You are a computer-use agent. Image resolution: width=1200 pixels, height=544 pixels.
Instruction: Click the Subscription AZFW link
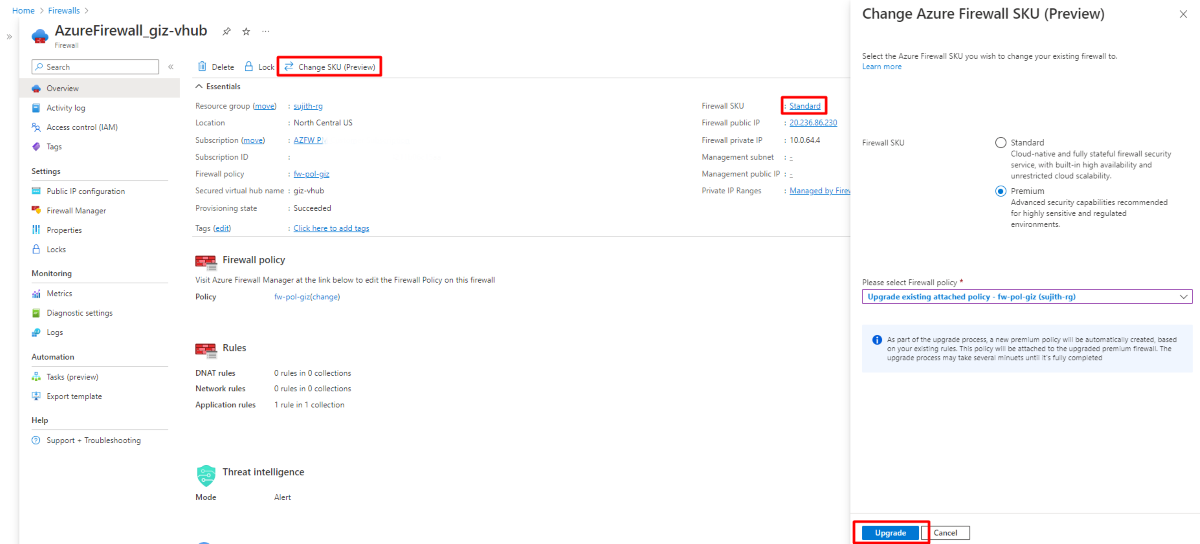[x=308, y=140]
